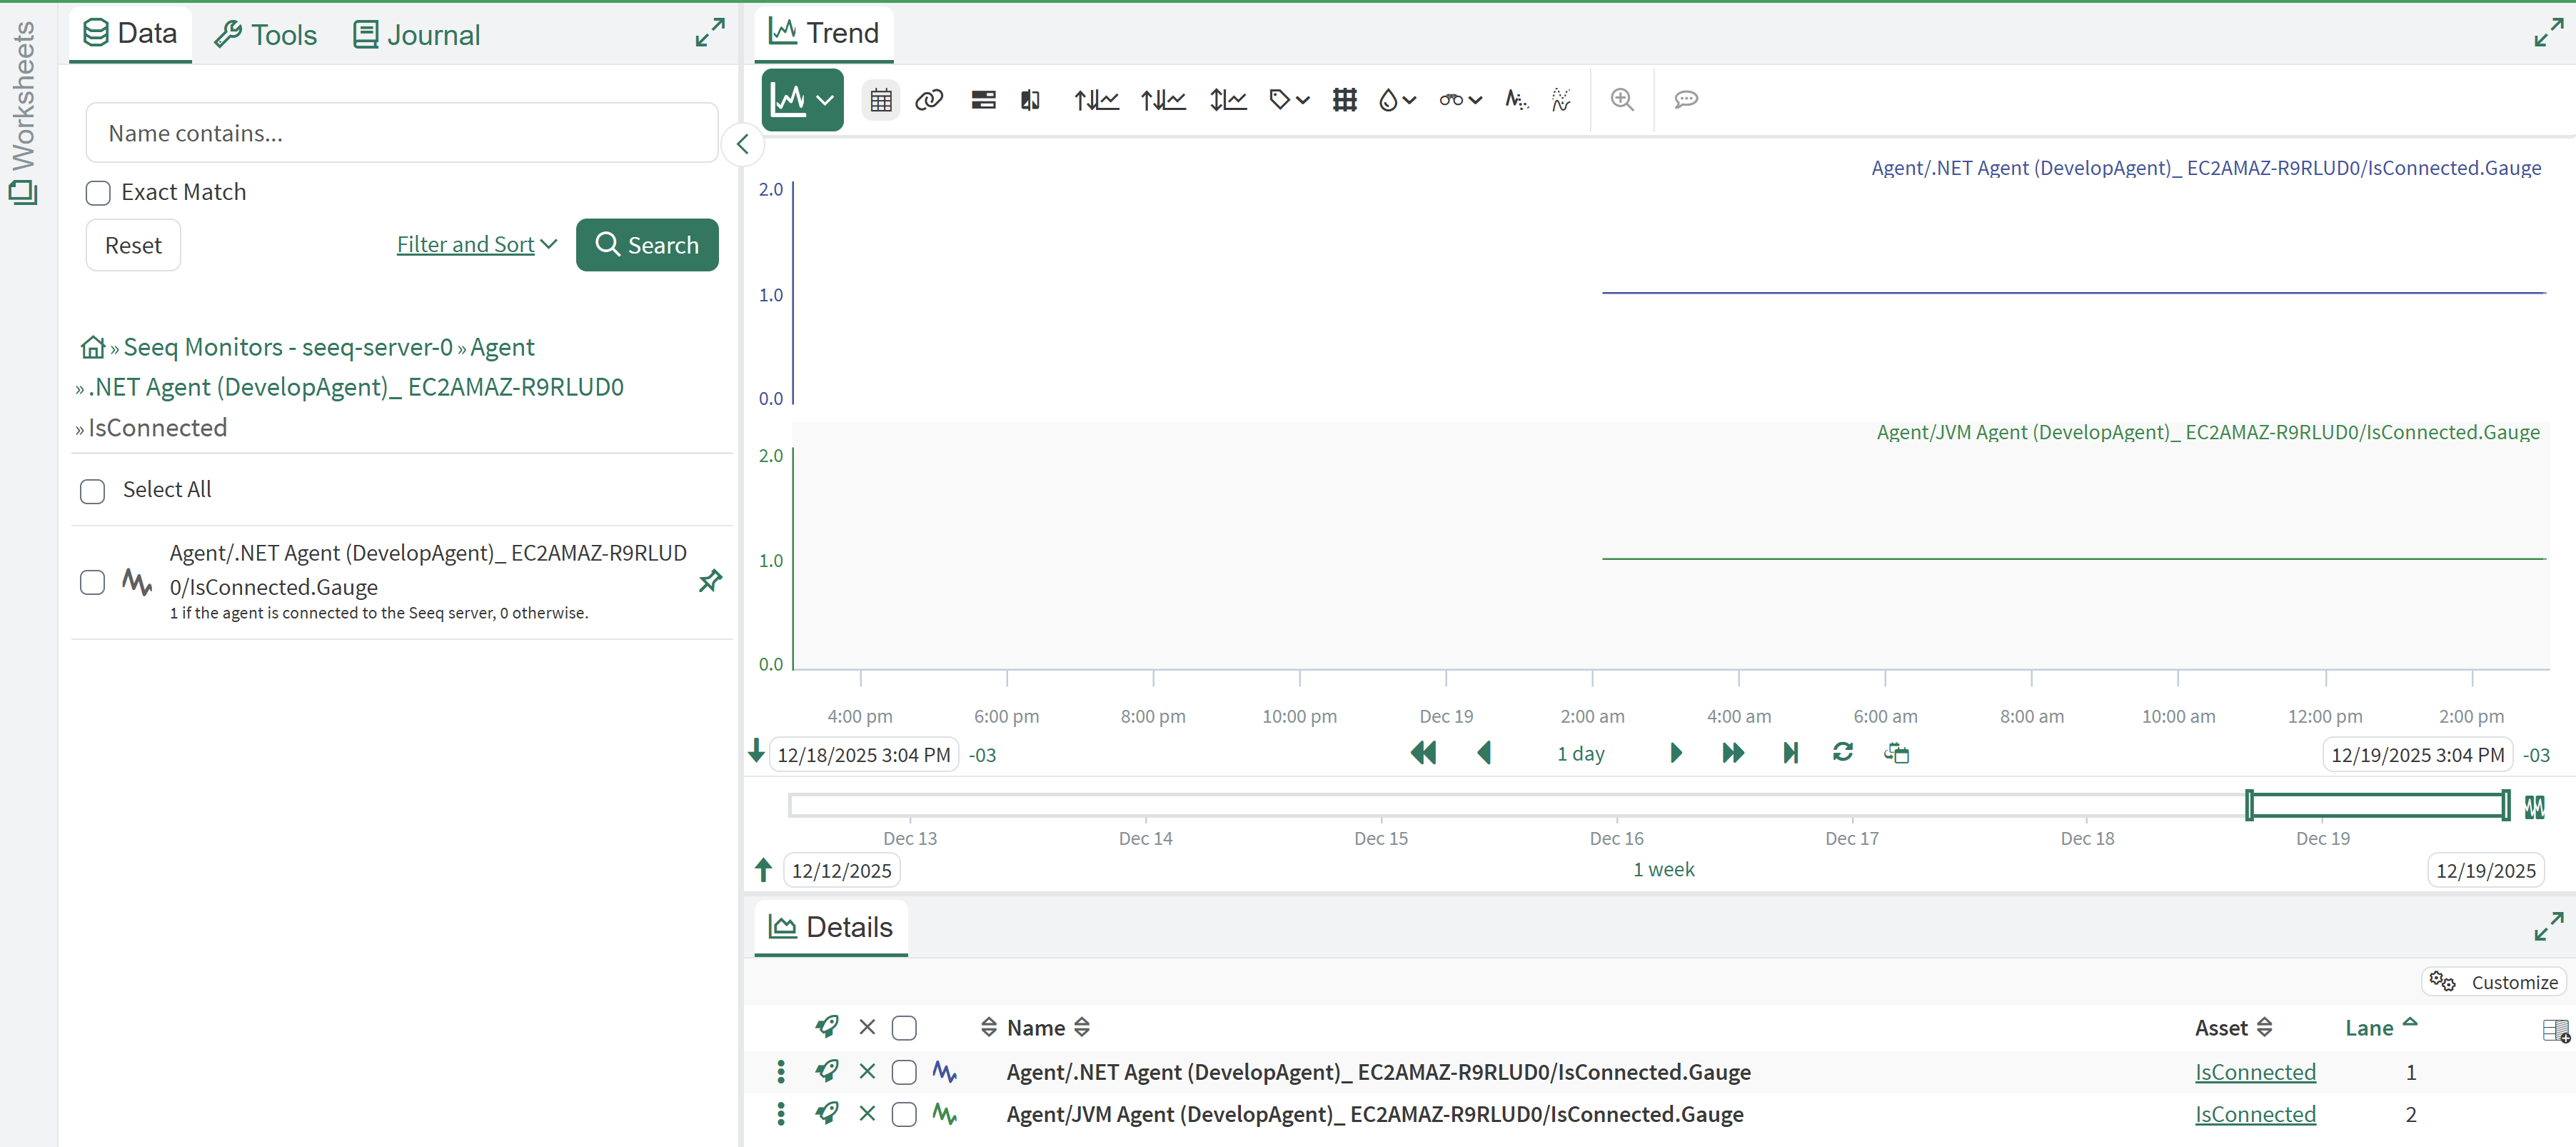Click the zoom magnifier icon in toolbar

click(x=1621, y=100)
